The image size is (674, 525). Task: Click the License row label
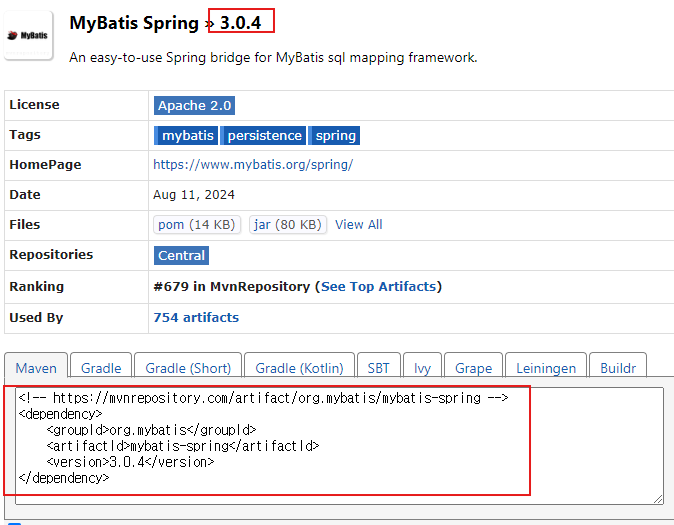[x=34, y=104]
